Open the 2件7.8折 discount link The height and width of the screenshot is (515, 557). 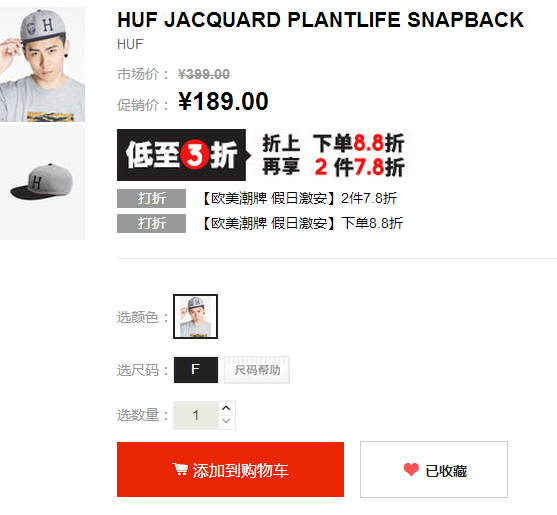[299, 198]
